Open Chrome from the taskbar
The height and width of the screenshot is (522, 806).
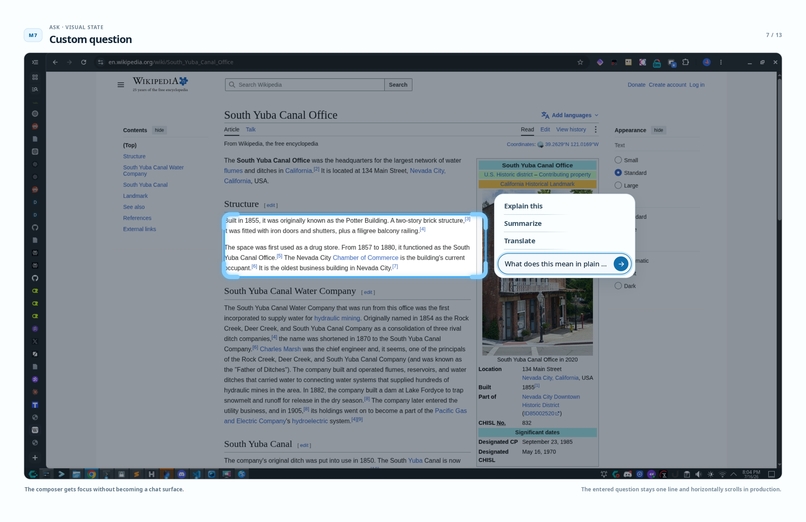[x=91, y=474]
